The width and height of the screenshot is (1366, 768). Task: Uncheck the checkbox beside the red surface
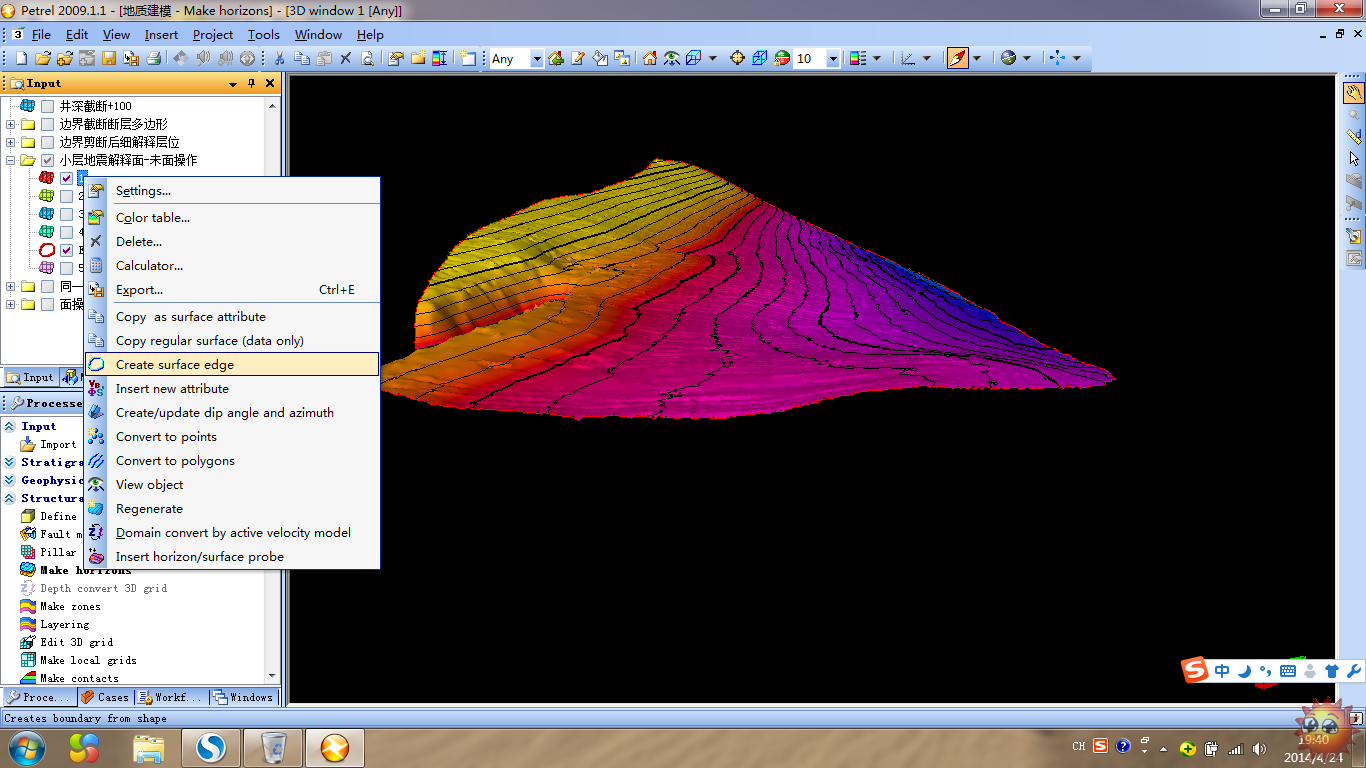pos(67,178)
